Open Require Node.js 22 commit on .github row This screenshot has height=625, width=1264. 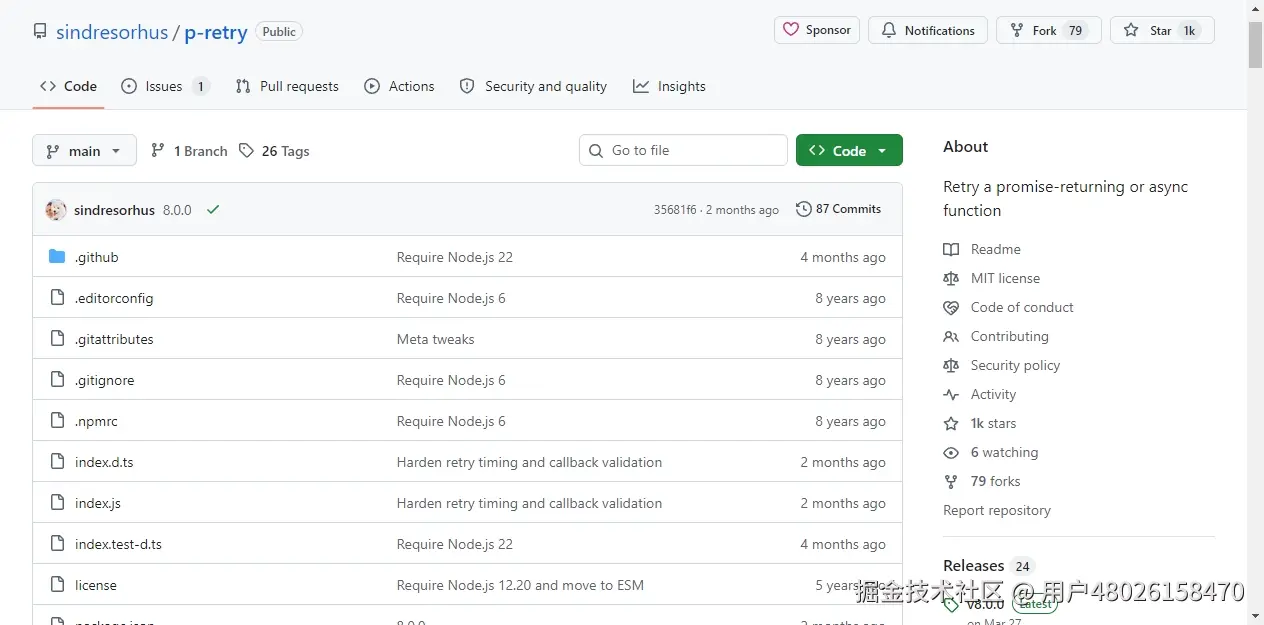pyautogui.click(x=455, y=257)
